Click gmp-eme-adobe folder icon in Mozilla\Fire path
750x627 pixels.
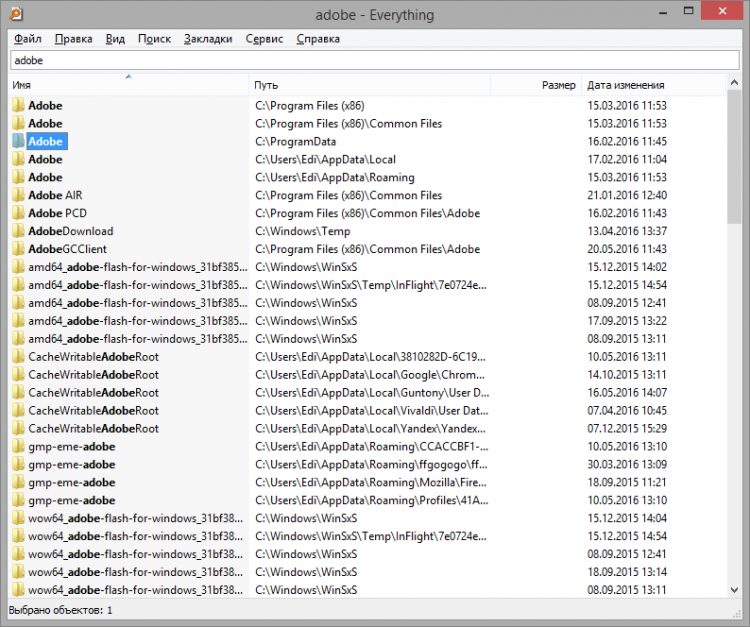point(18,482)
